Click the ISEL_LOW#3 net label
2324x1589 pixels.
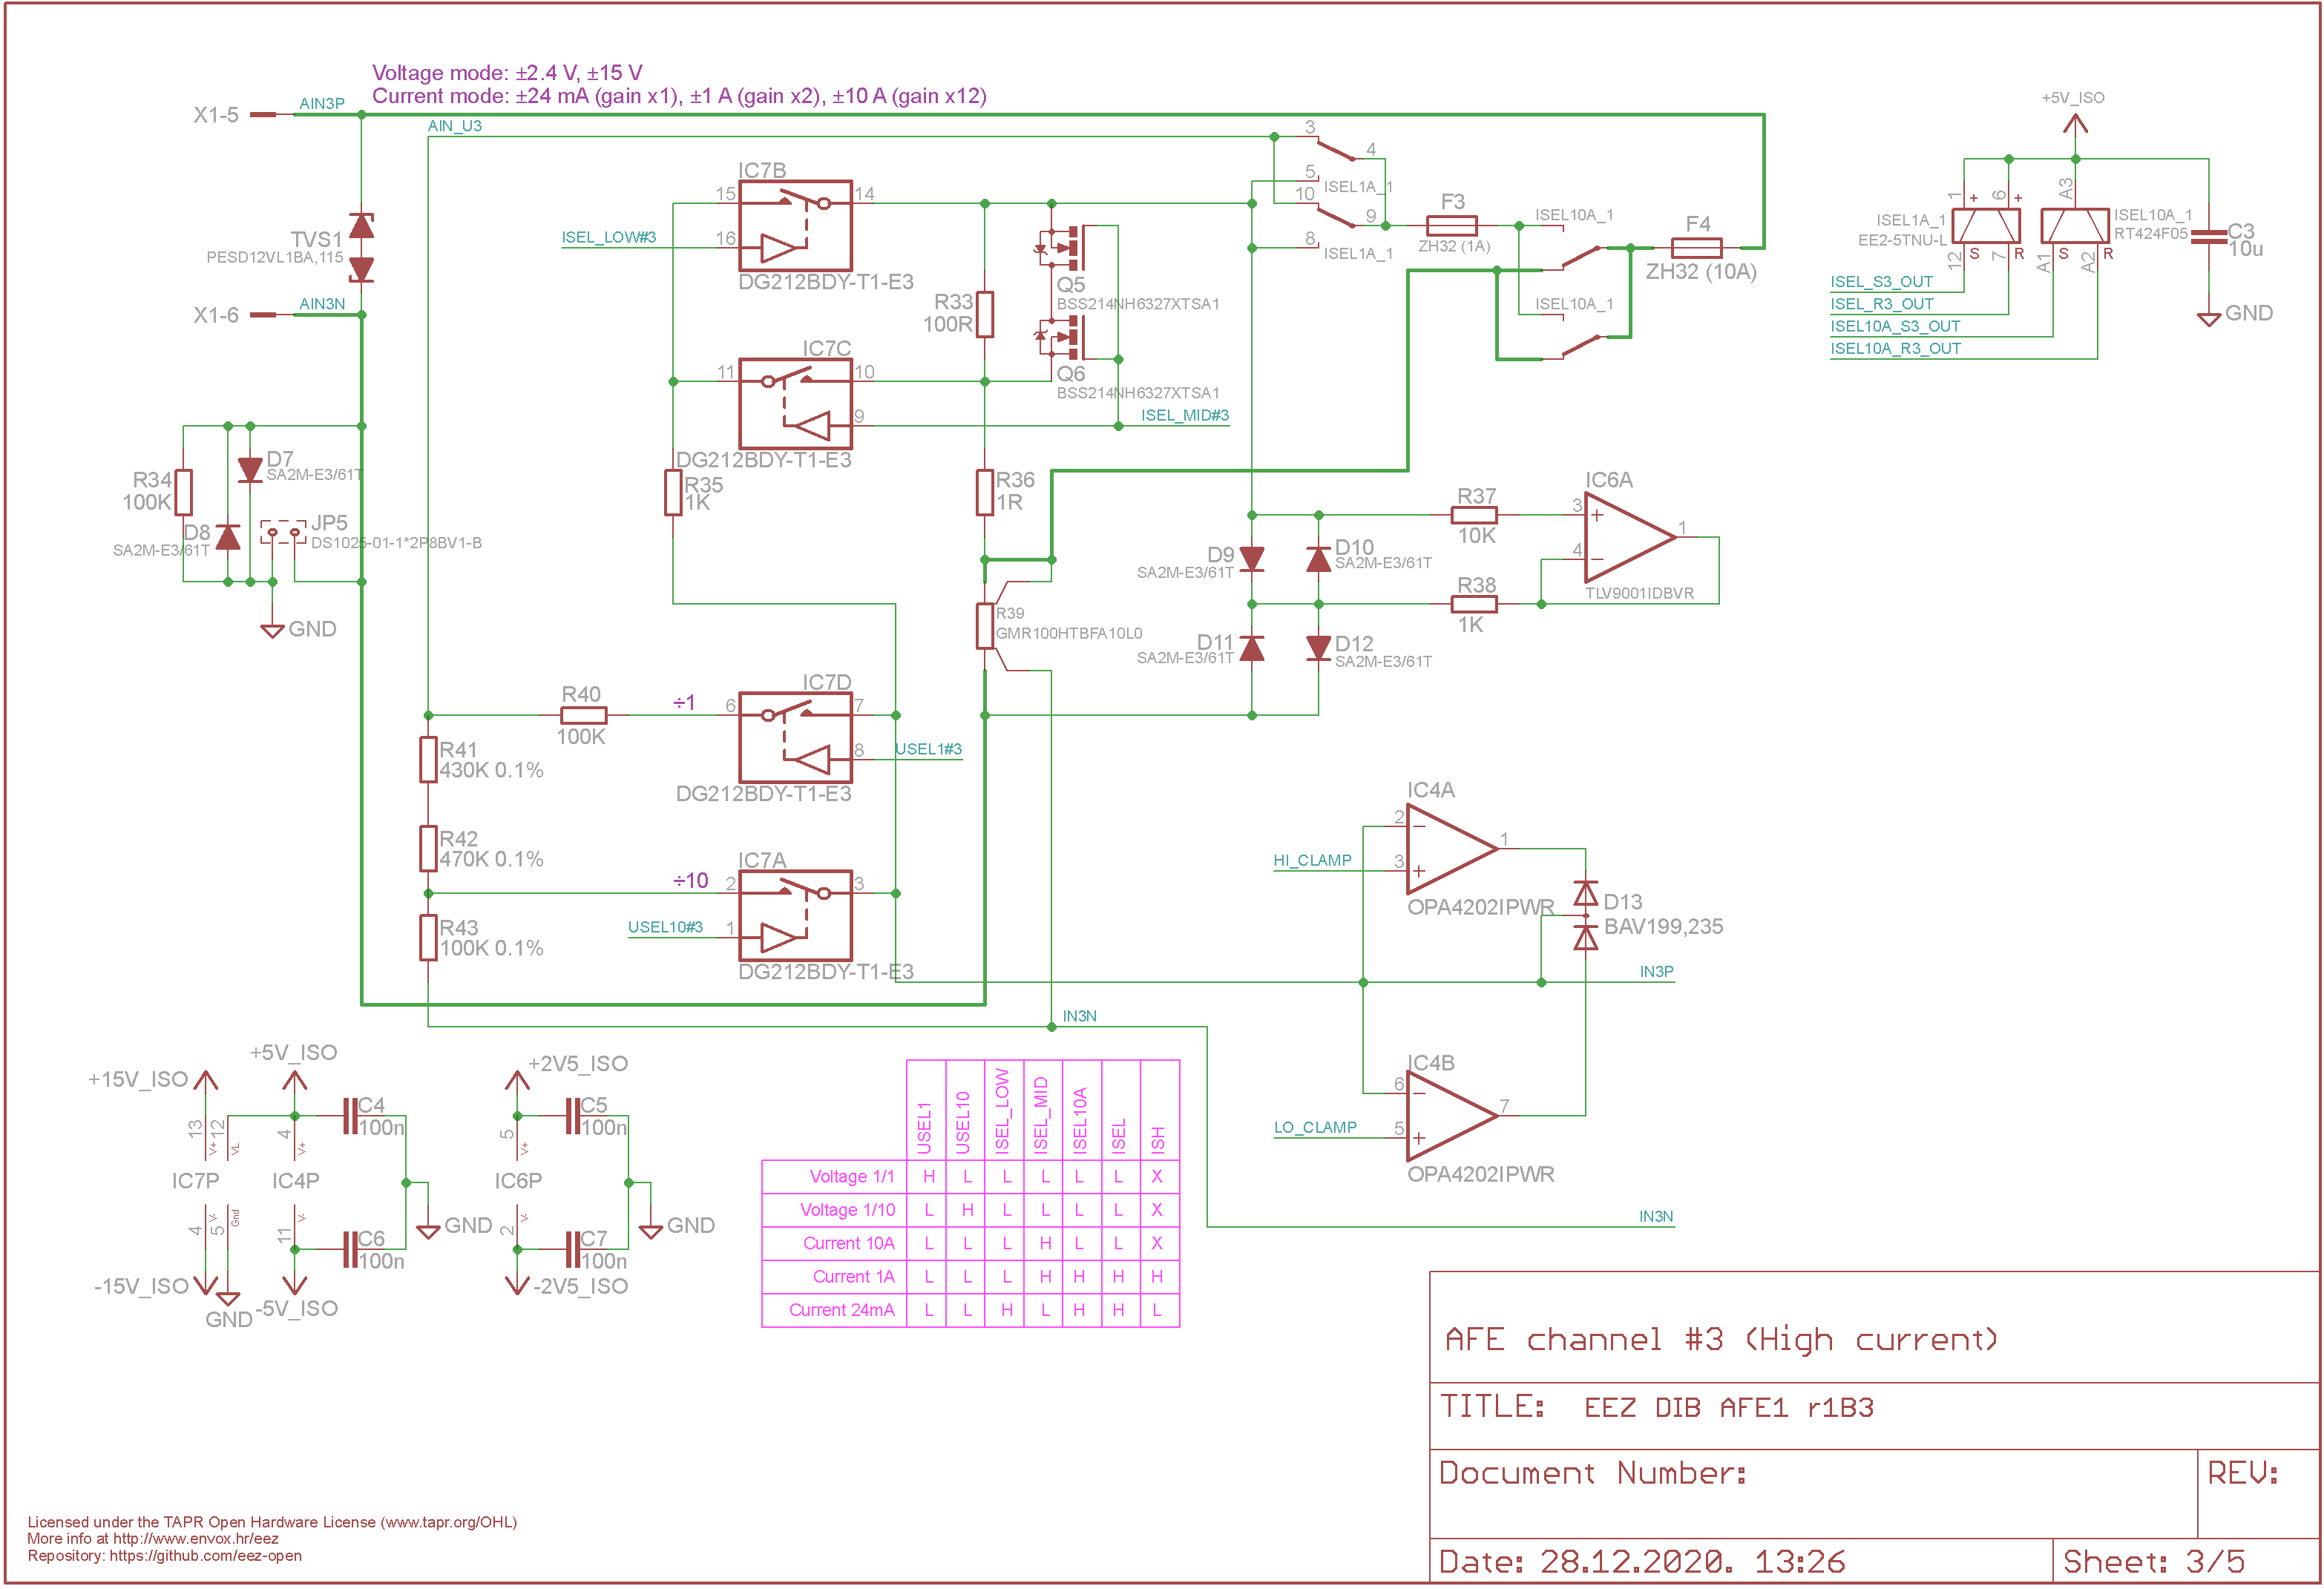tap(608, 237)
